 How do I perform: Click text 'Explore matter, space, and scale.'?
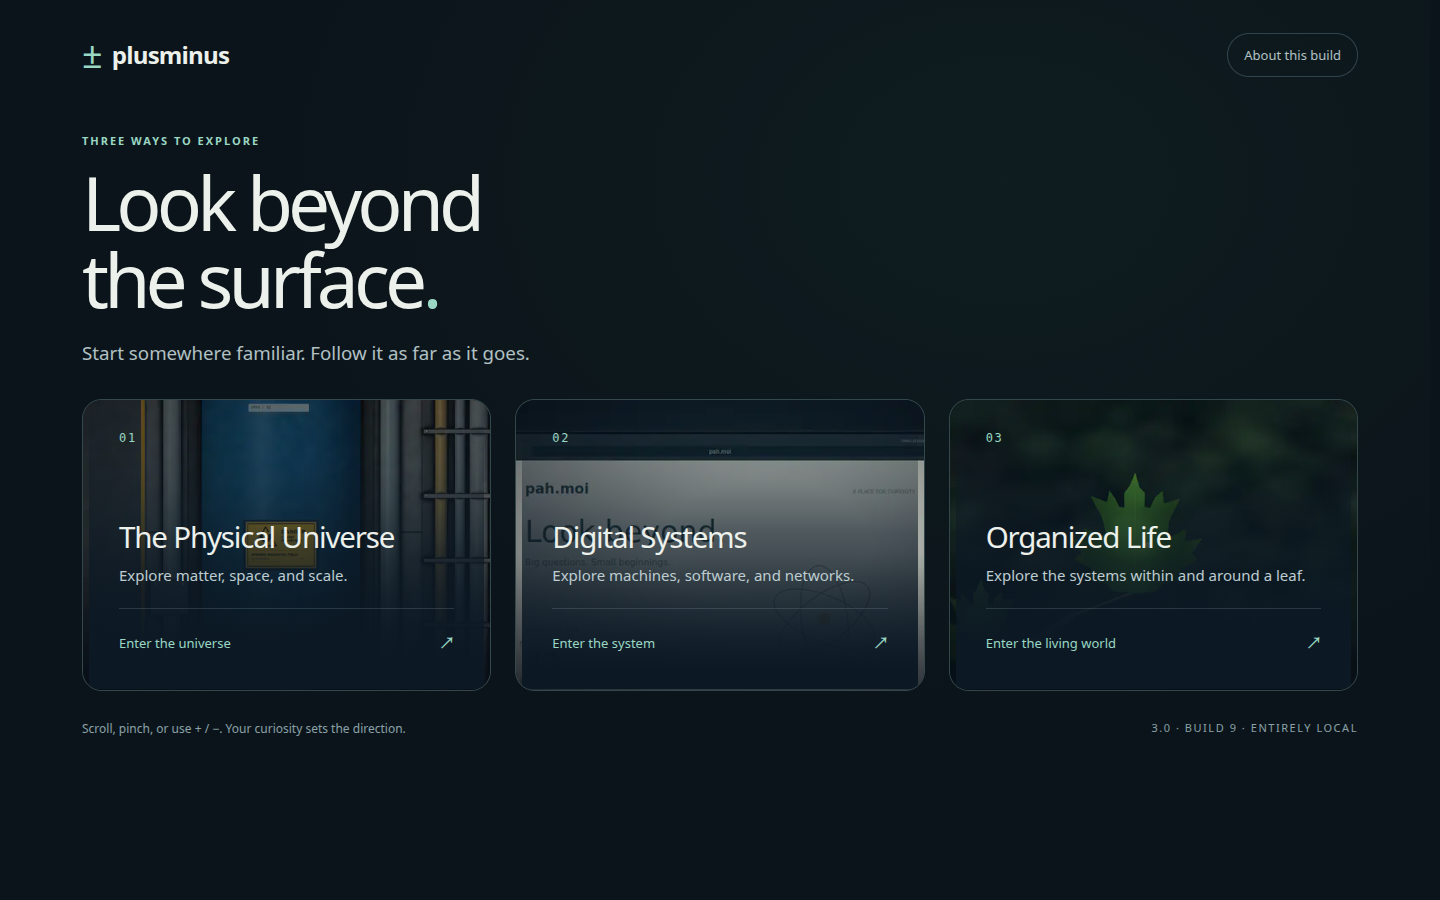(x=233, y=576)
